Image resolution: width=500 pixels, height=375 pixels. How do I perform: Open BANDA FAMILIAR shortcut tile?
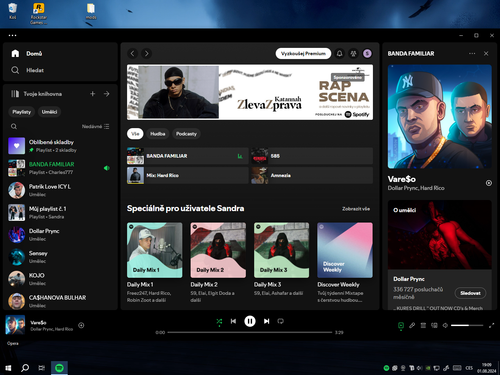point(188,156)
